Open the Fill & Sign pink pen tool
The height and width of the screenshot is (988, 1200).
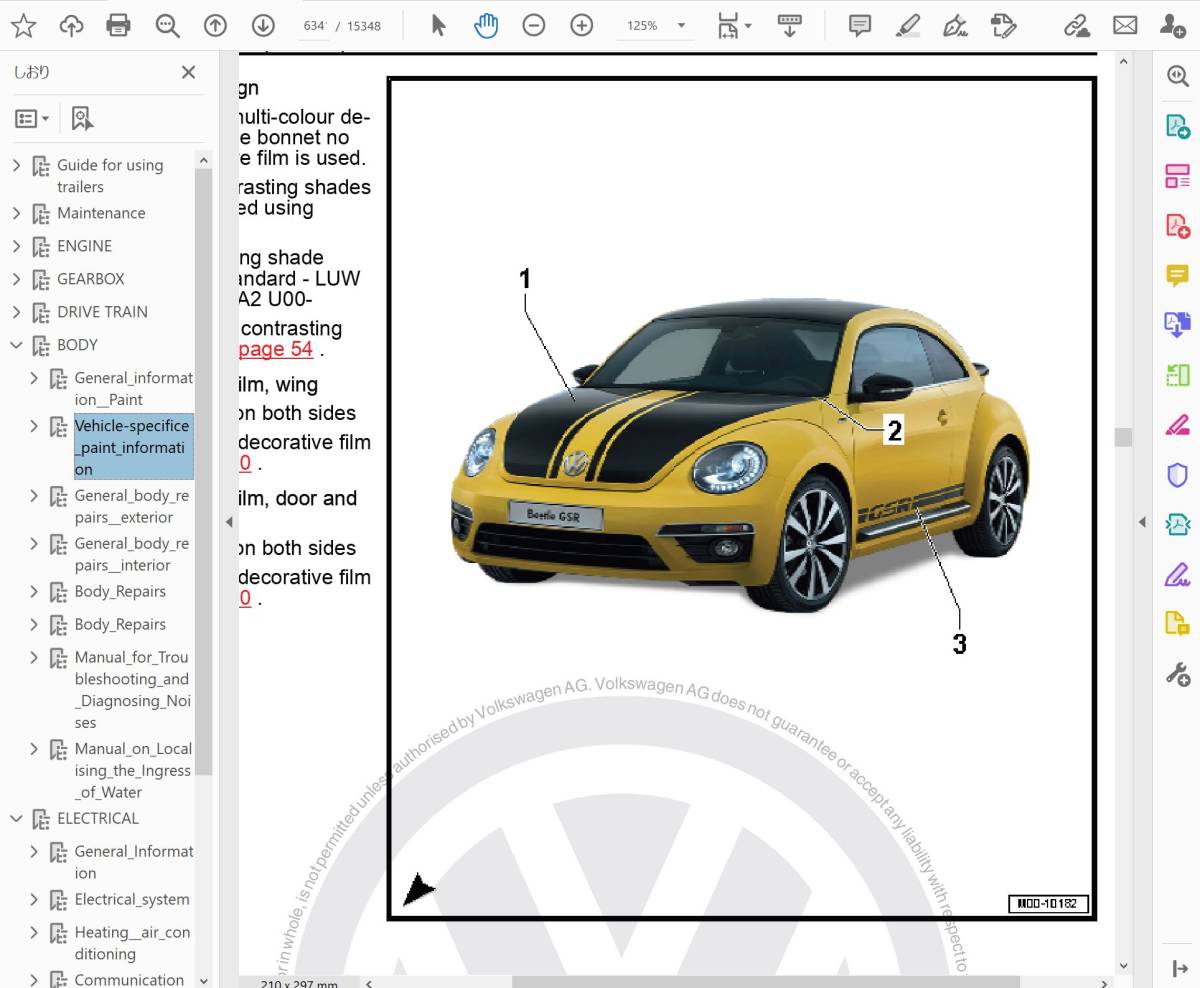(x=1177, y=425)
